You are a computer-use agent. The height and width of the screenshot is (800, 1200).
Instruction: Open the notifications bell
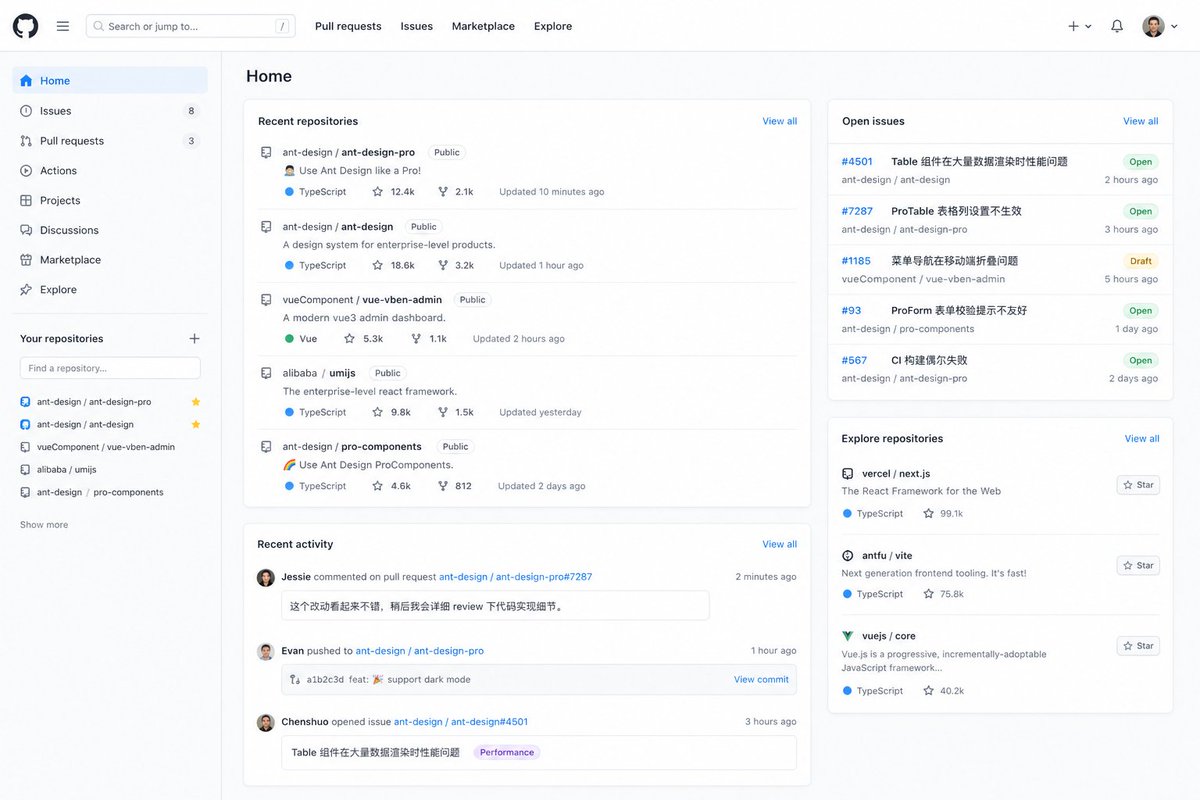(1117, 26)
